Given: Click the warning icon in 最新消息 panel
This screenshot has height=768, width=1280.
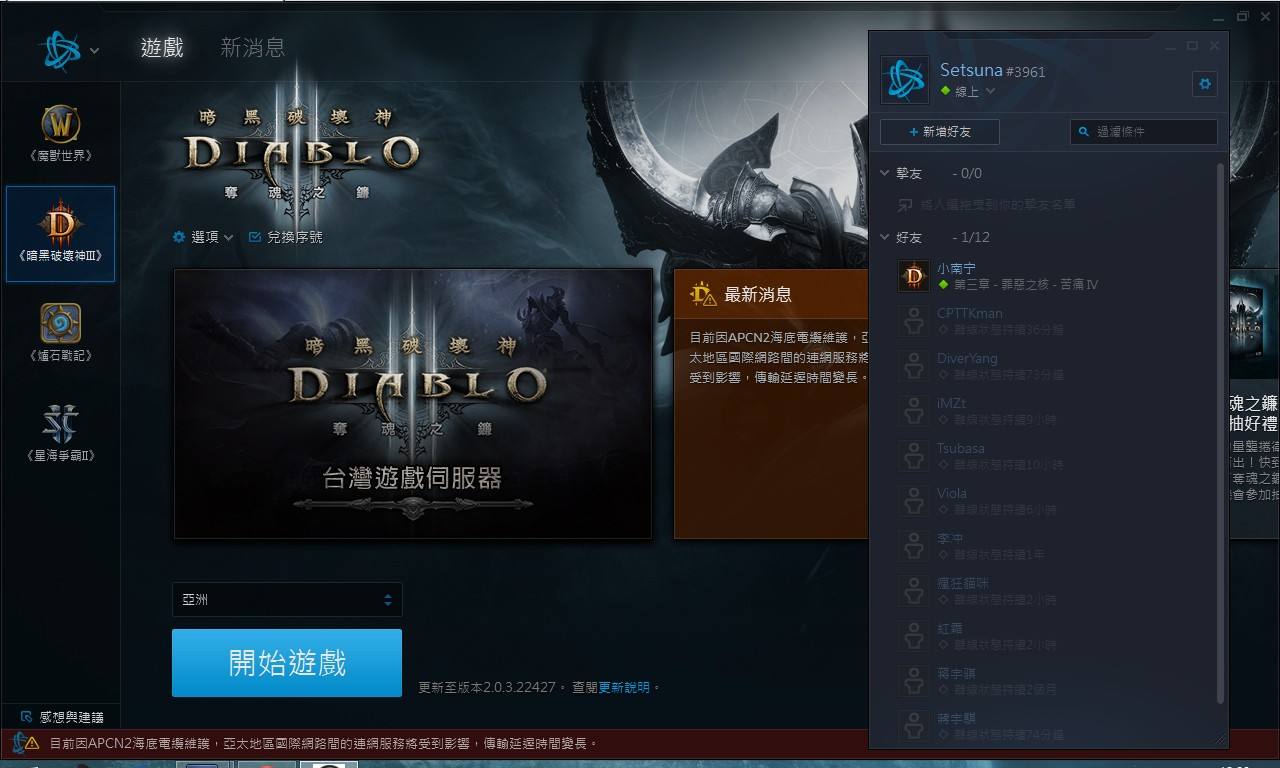Looking at the screenshot, I should [x=703, y=294].
